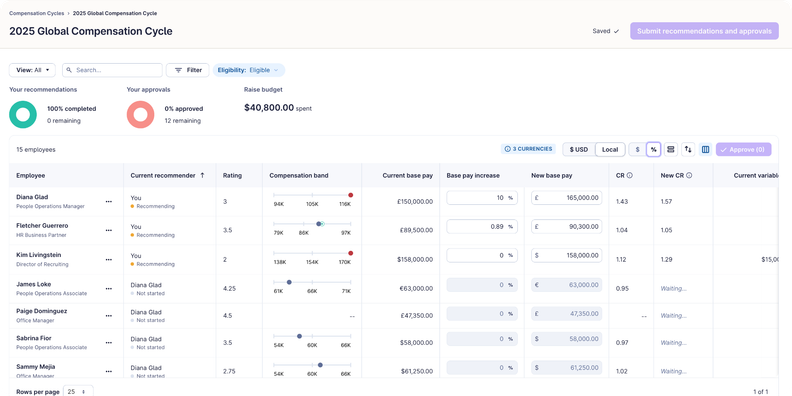The width and height of the screenshot is (792, 396).
Task: Open more options for Sabrina Fior
Action: pos(109,342)
